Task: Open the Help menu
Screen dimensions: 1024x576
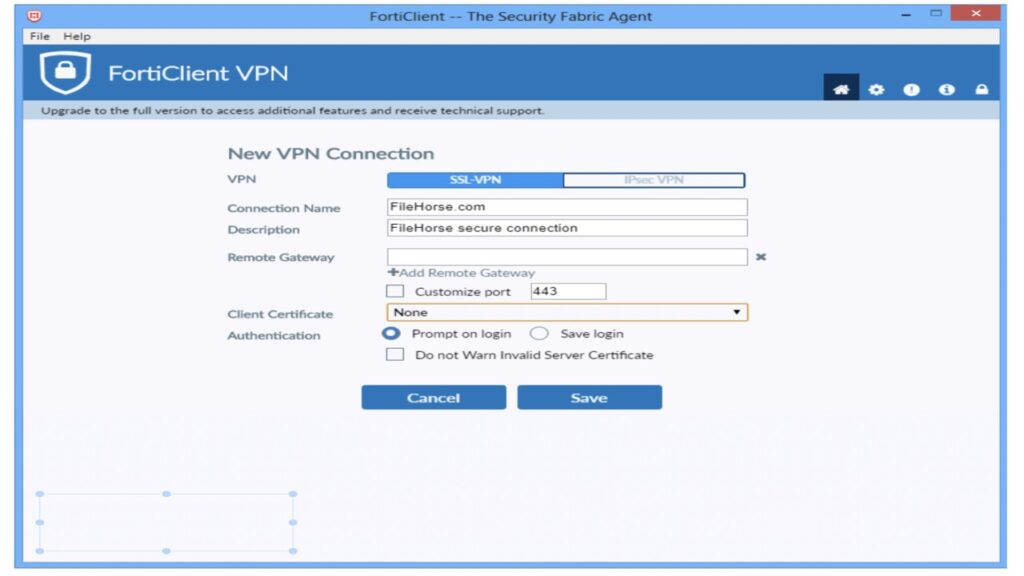Action: [x=77, y=36]
